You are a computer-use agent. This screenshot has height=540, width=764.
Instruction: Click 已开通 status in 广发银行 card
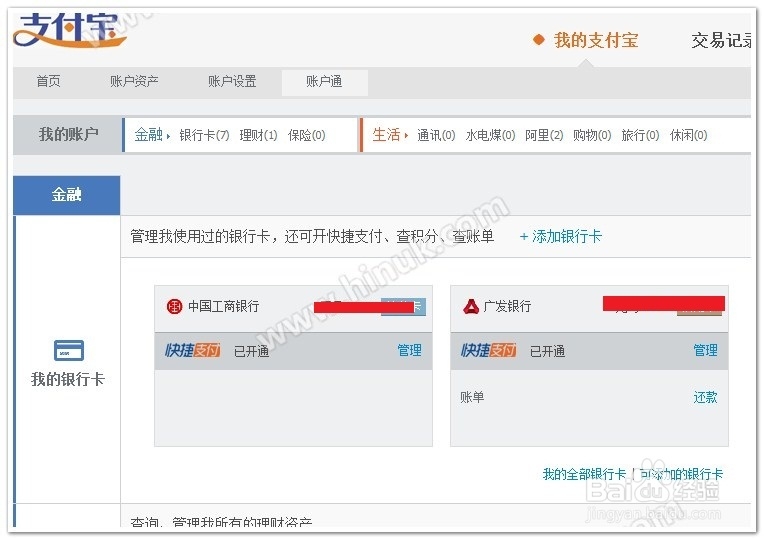[x=548, y=351]
